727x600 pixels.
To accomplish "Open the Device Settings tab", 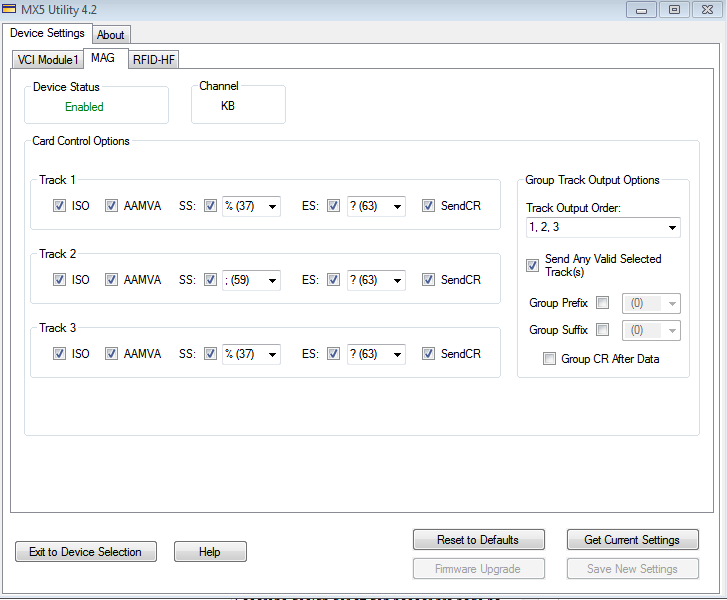I will tap(47, 33).
